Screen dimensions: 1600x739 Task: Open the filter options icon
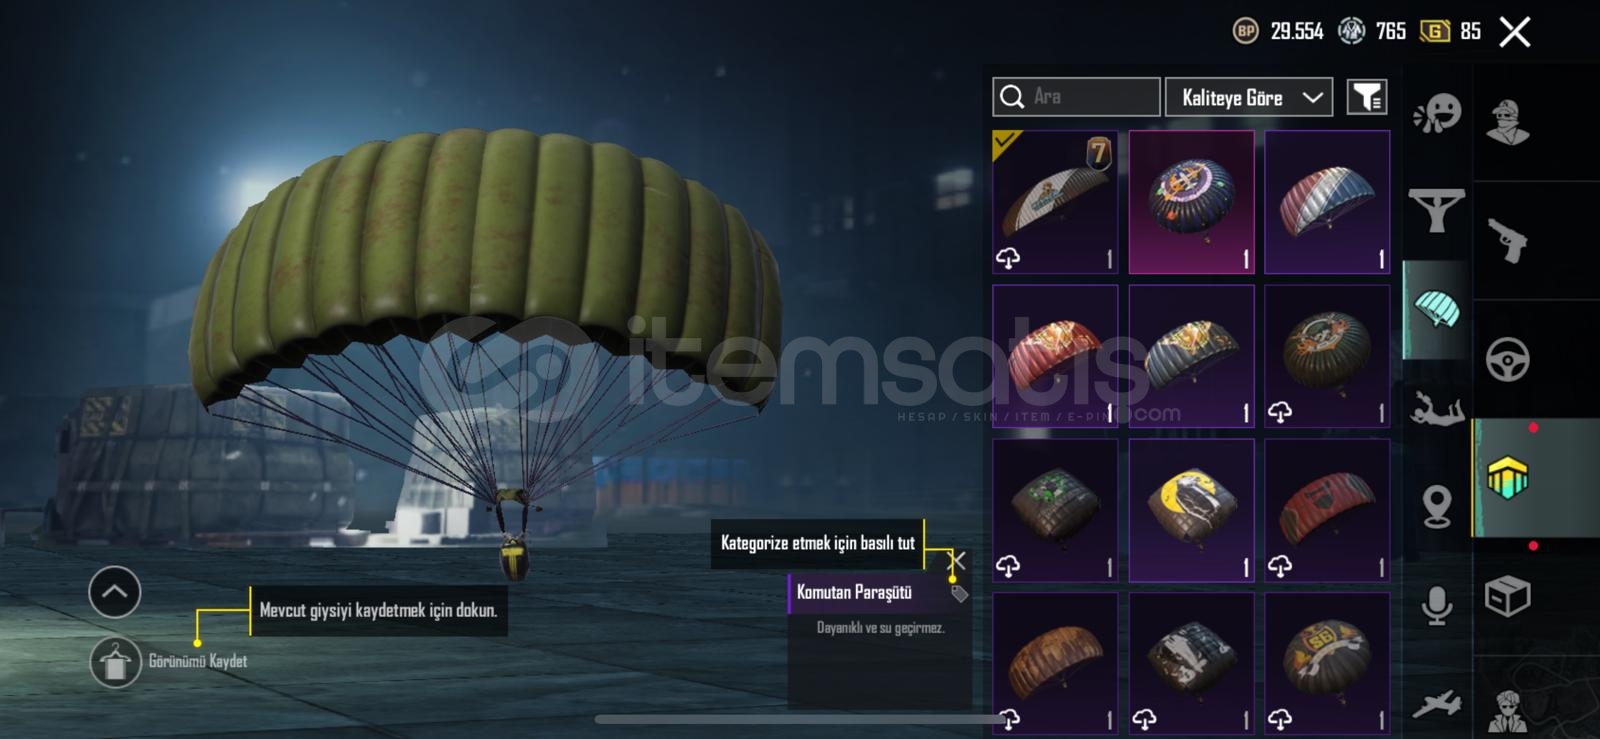1366,97
